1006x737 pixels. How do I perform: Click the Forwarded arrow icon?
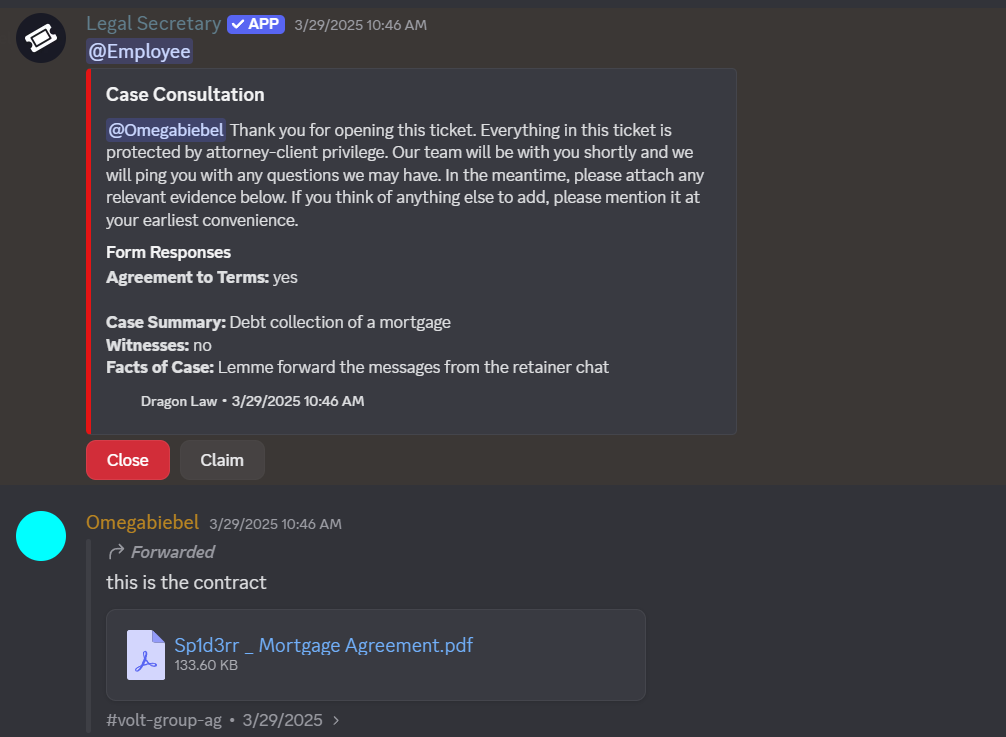tap(116, 552)
